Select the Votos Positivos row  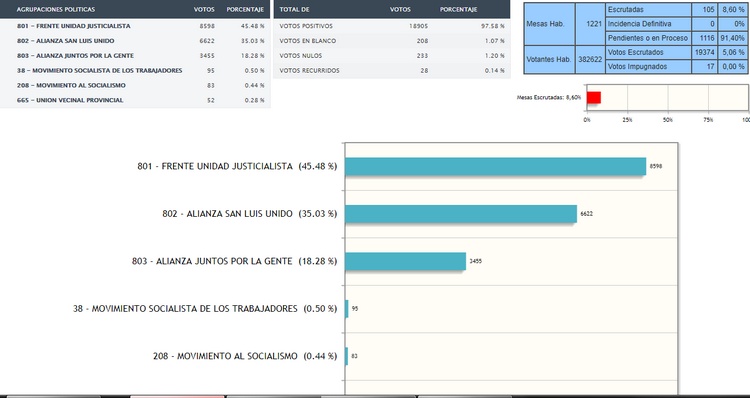[392, 26]
